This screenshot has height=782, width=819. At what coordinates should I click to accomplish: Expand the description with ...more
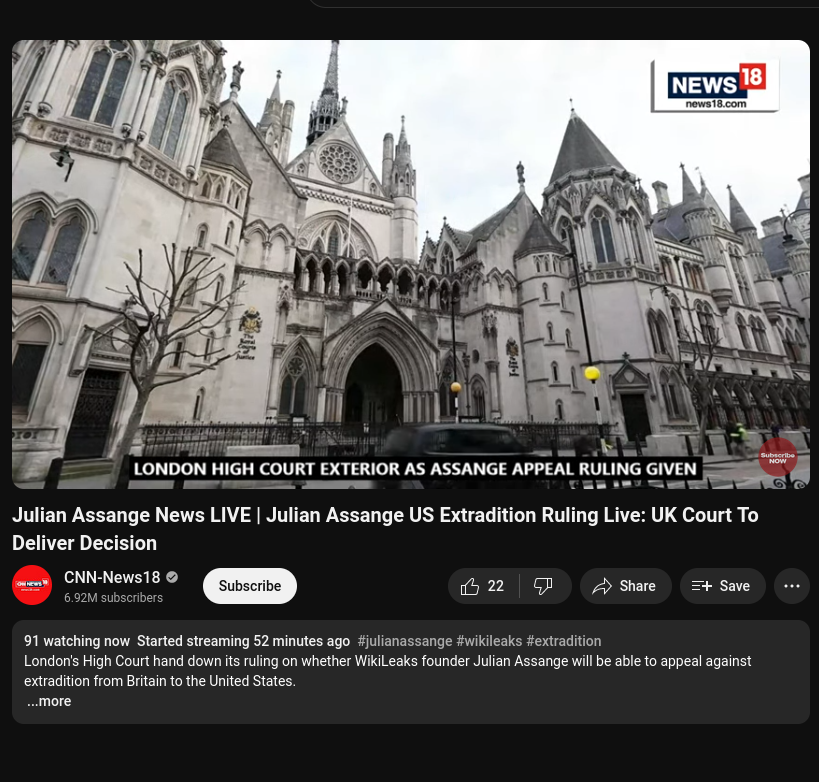[49, 701]
